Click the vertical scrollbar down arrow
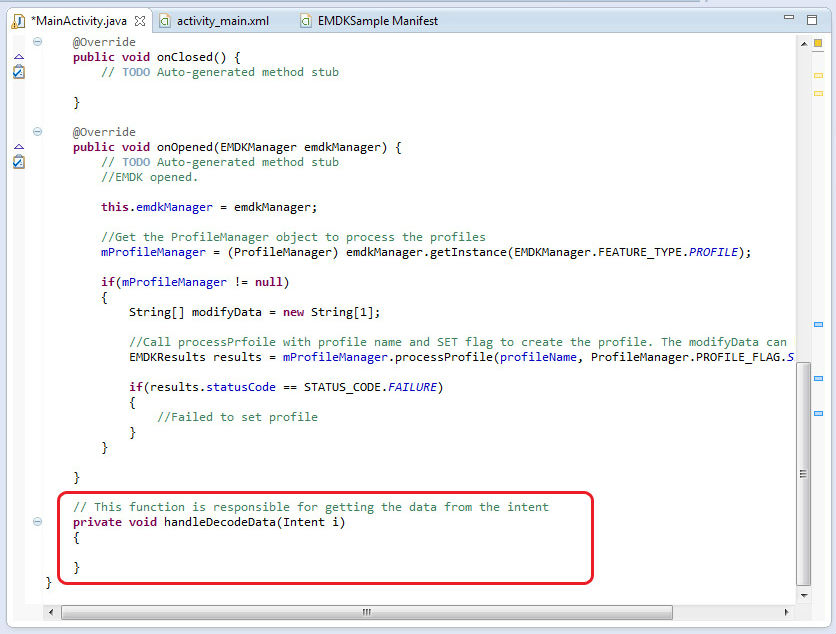 pyautogui.click(x=803, y=593)
